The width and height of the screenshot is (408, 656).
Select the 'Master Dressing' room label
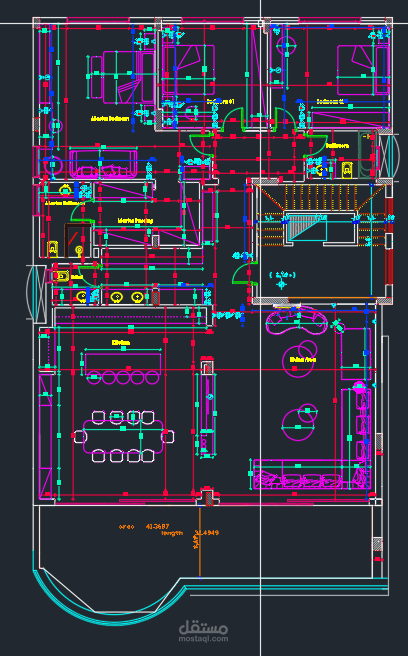pos(135,220)
